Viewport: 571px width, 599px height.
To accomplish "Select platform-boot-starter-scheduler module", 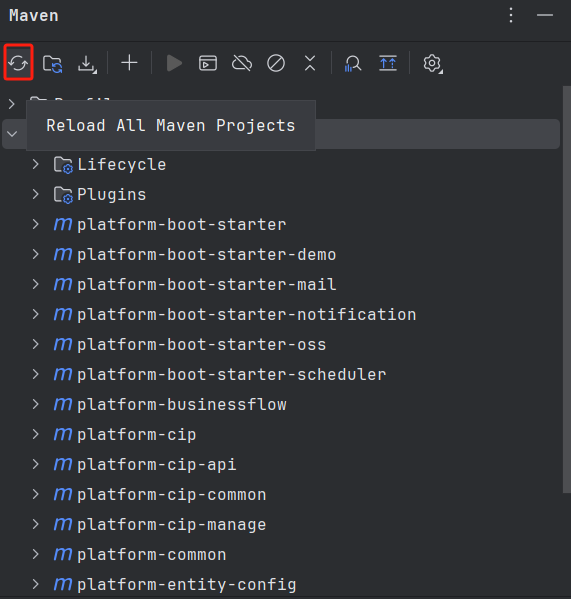I will click(231, 374).
